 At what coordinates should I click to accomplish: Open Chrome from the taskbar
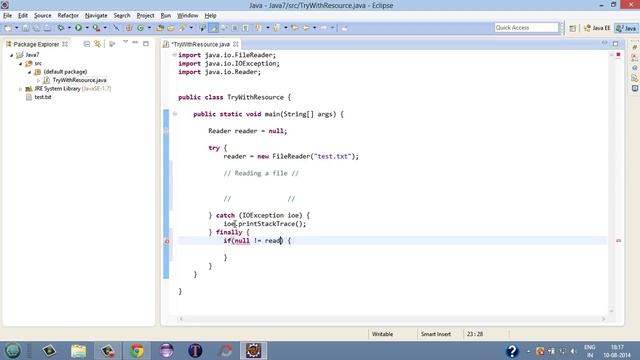click(137, 351)
